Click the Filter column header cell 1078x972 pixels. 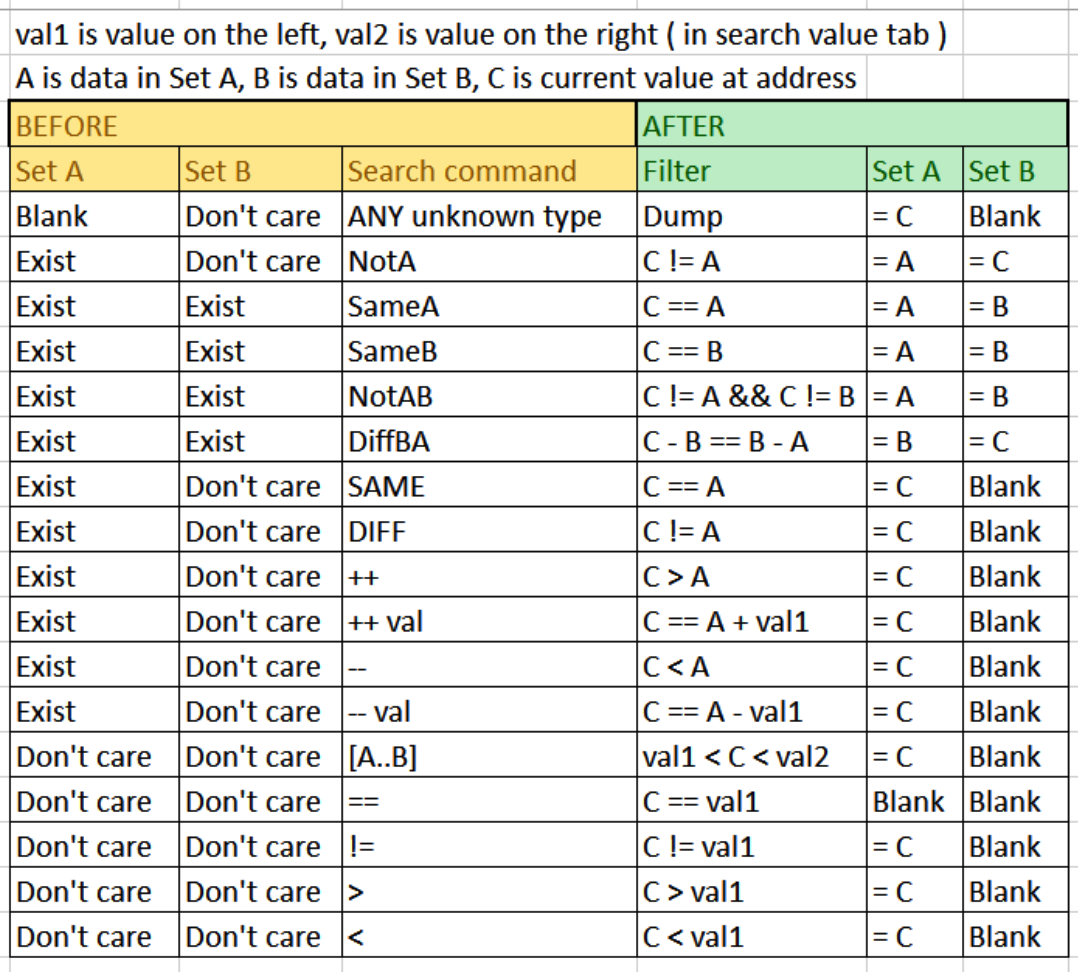click(751, 170)
